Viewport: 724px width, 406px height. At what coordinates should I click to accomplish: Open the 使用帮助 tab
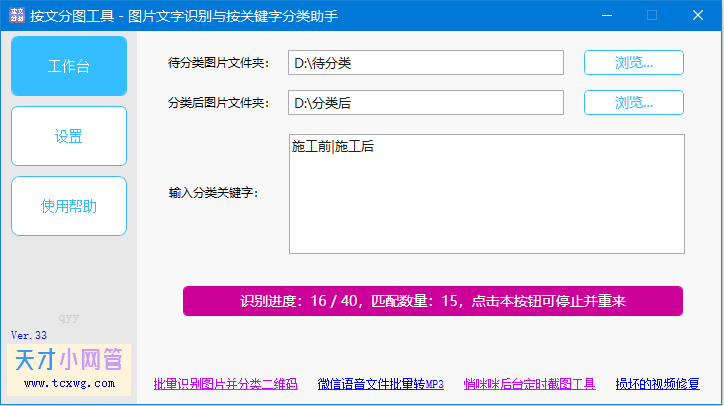click(69, 206)
